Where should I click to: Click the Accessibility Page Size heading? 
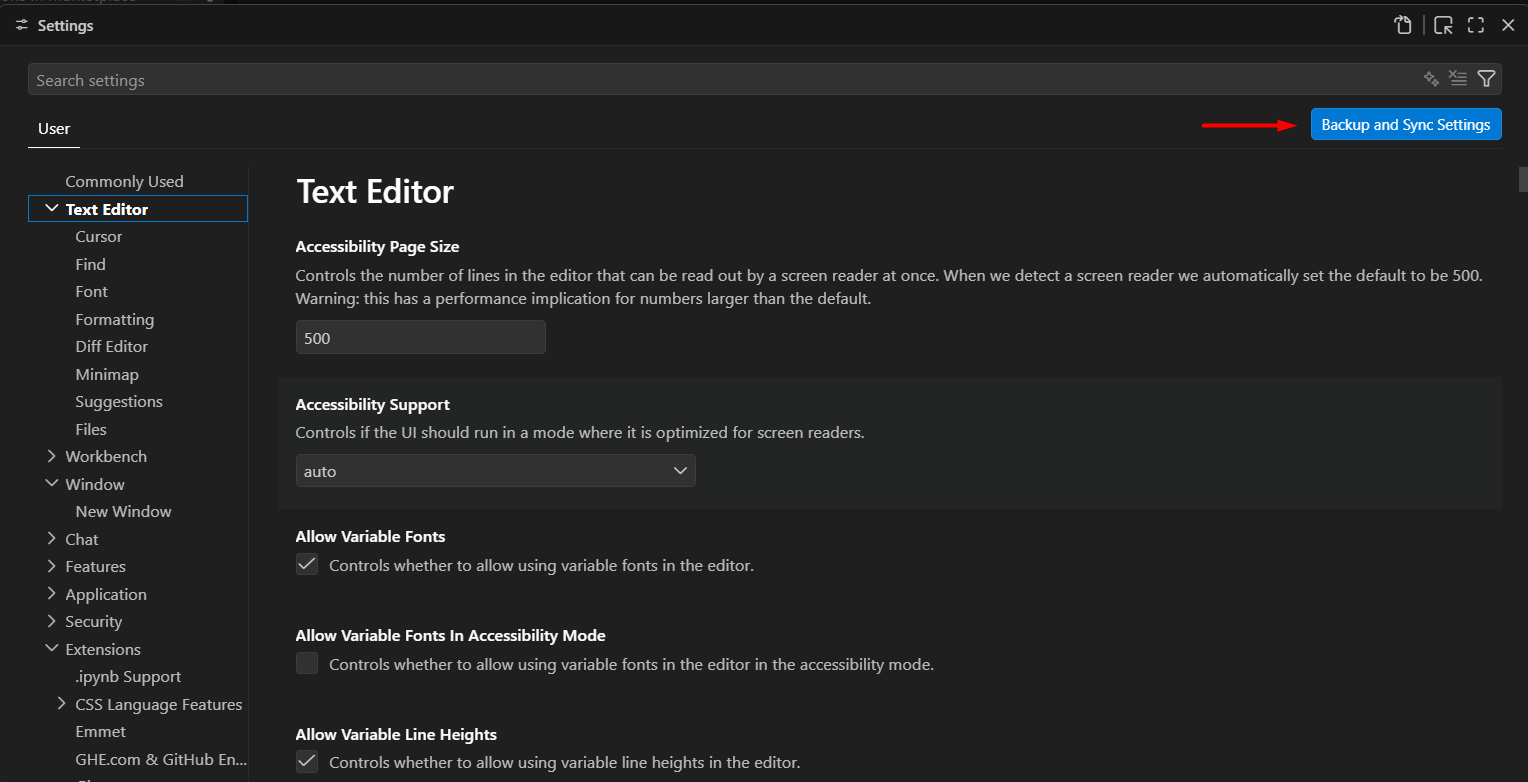click(x=378, y=246)
